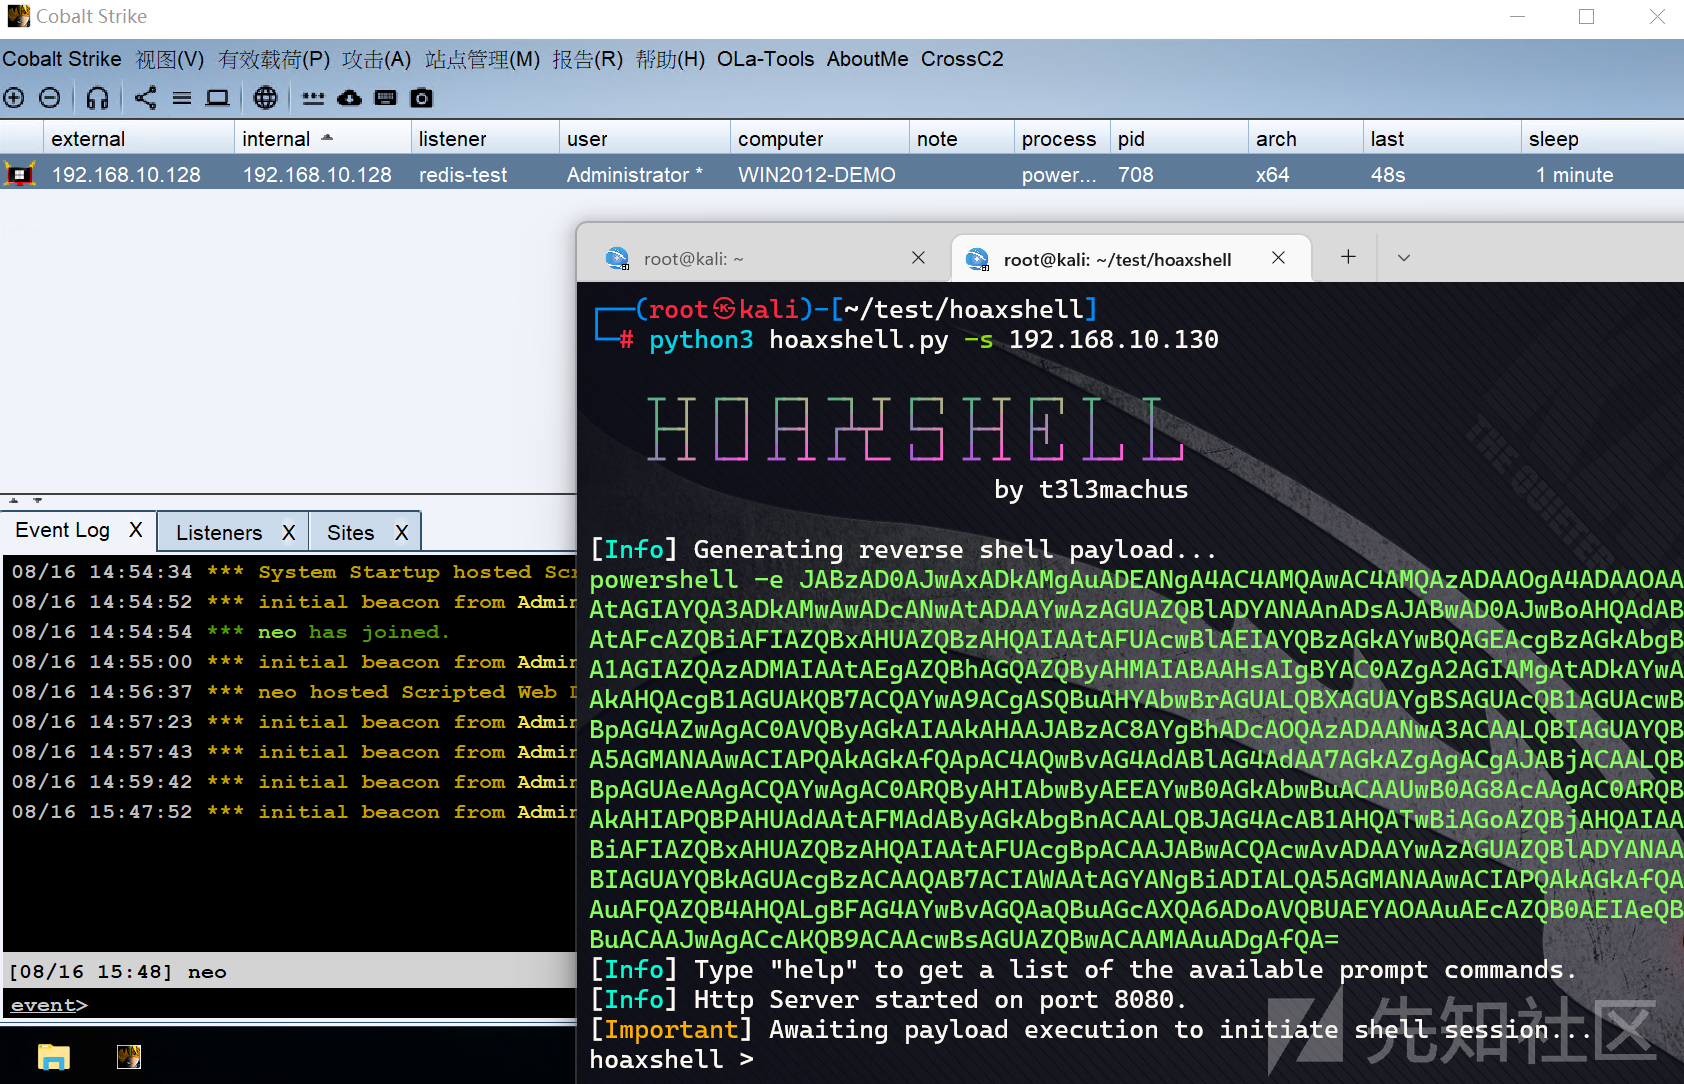
Task: Click 'neo hosted Scripted Web' log line
Action: [294, 692]
